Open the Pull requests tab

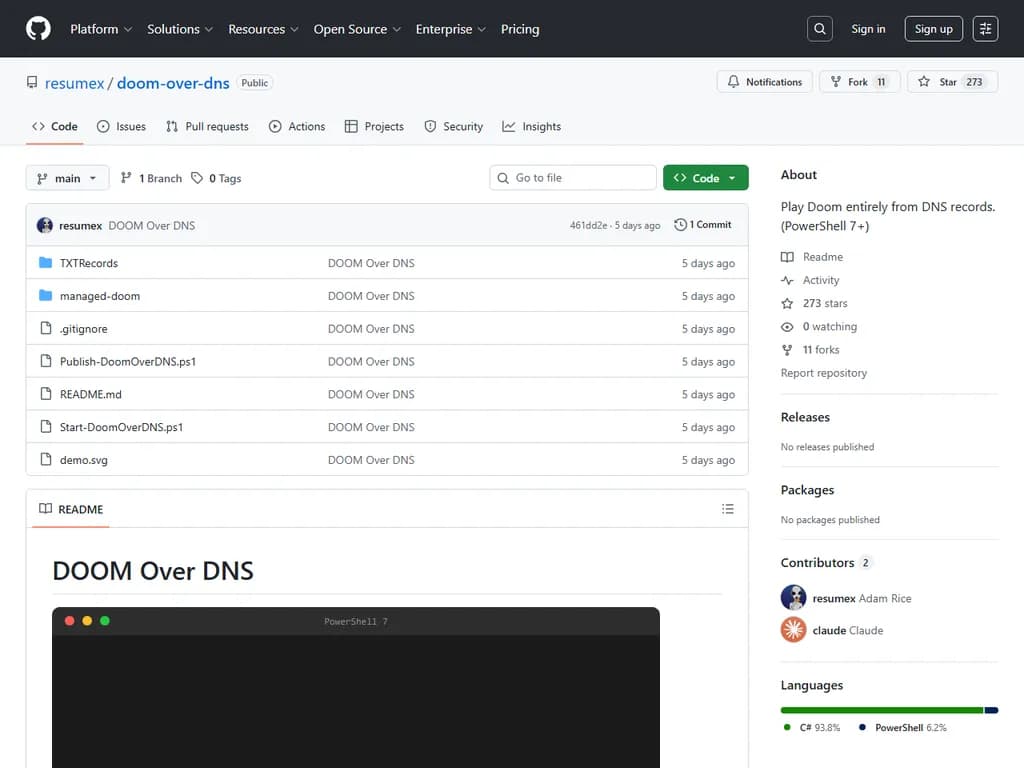[207, 127]
